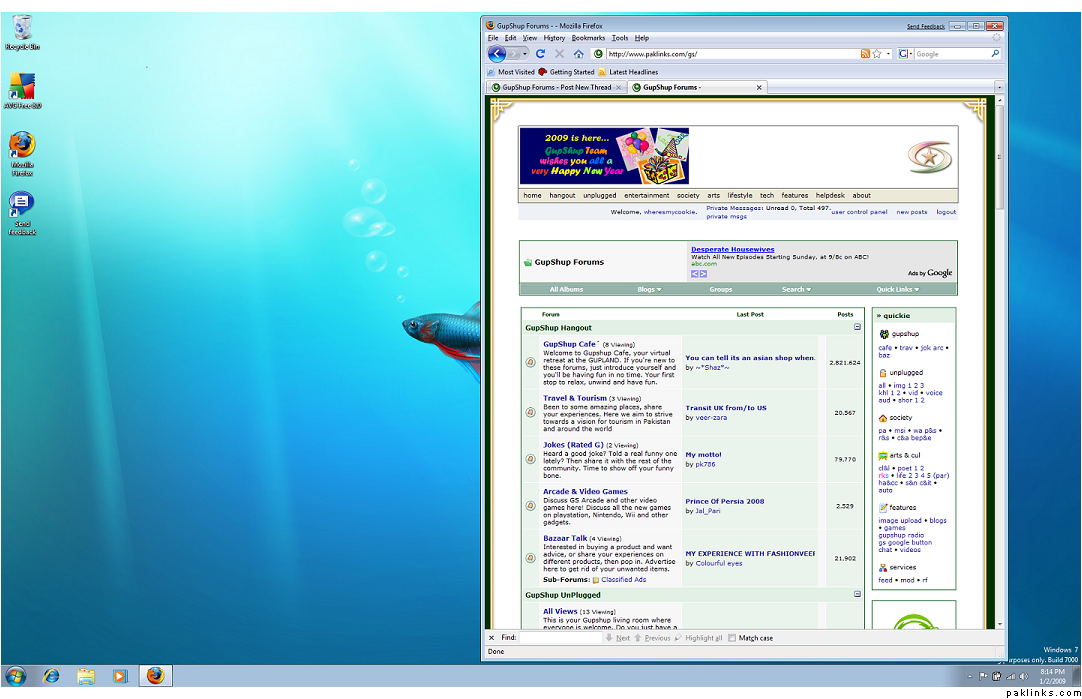The height and width of the screenshot is (699, 1082).
Task: Collapse the GupShup UnPlugged forum section
Action: coord(857,594)
